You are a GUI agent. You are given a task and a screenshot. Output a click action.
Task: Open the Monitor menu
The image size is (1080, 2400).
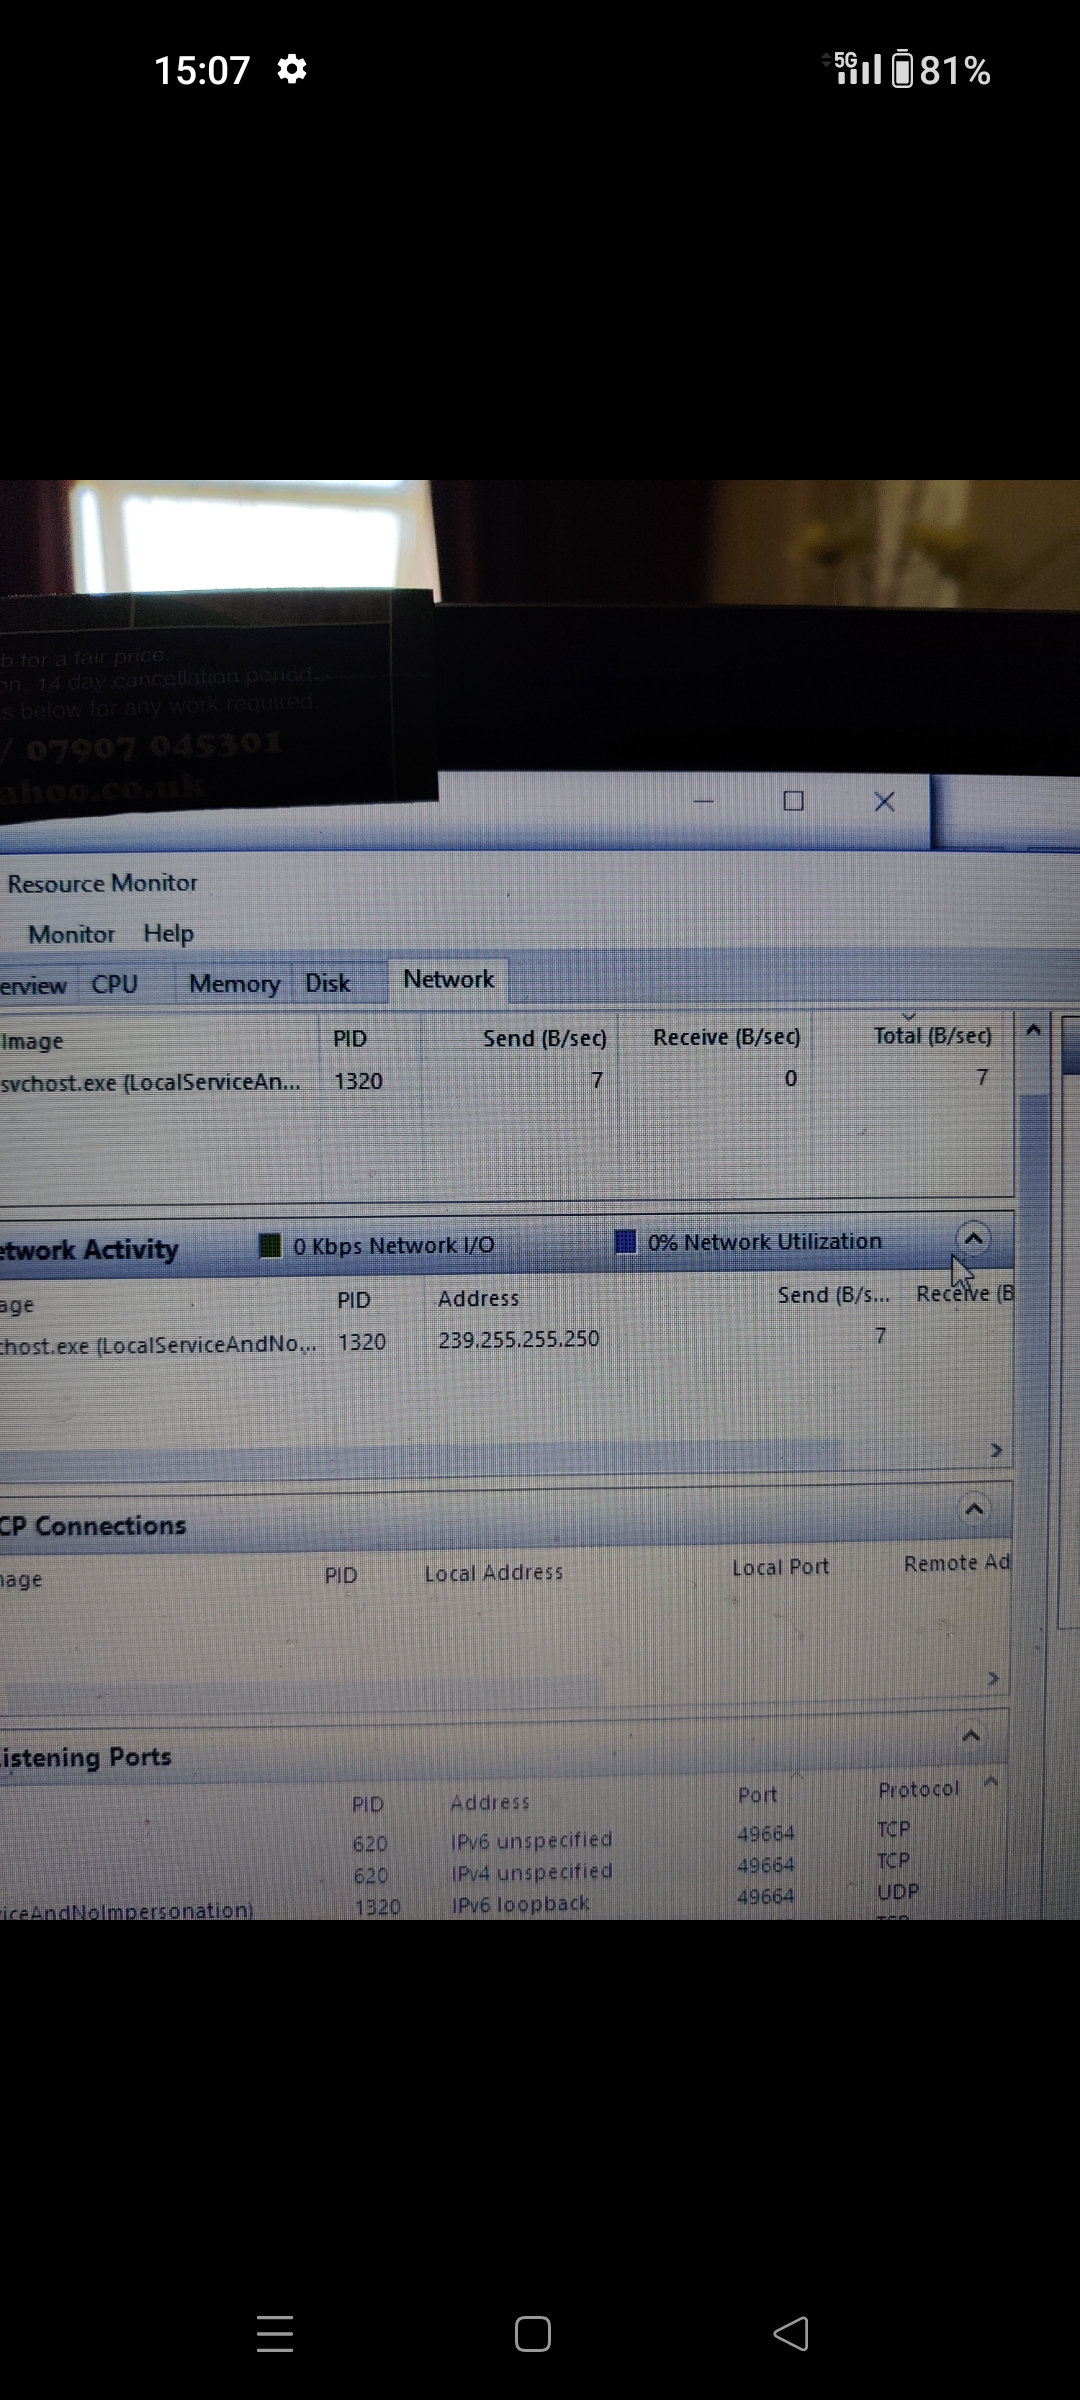tap(71, 934)
